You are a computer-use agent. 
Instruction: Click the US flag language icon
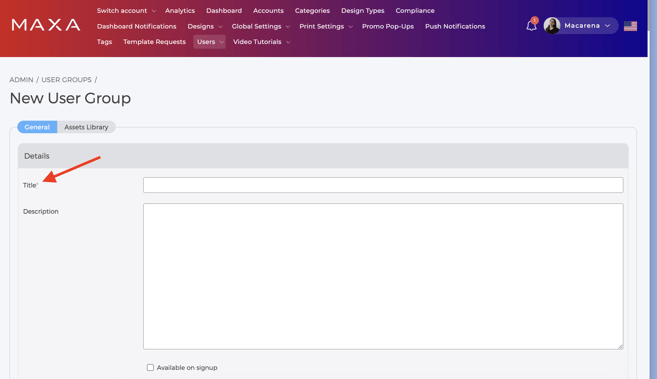coord(630,26)
